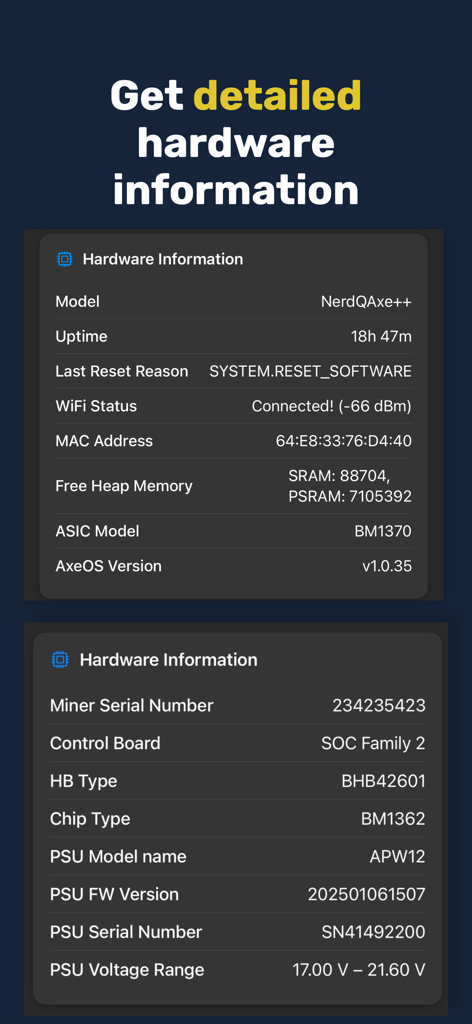Click the 'PSRAM: 7105392' memory value
The height and width of the screenshot is (1024, 472).
[350, 496]
